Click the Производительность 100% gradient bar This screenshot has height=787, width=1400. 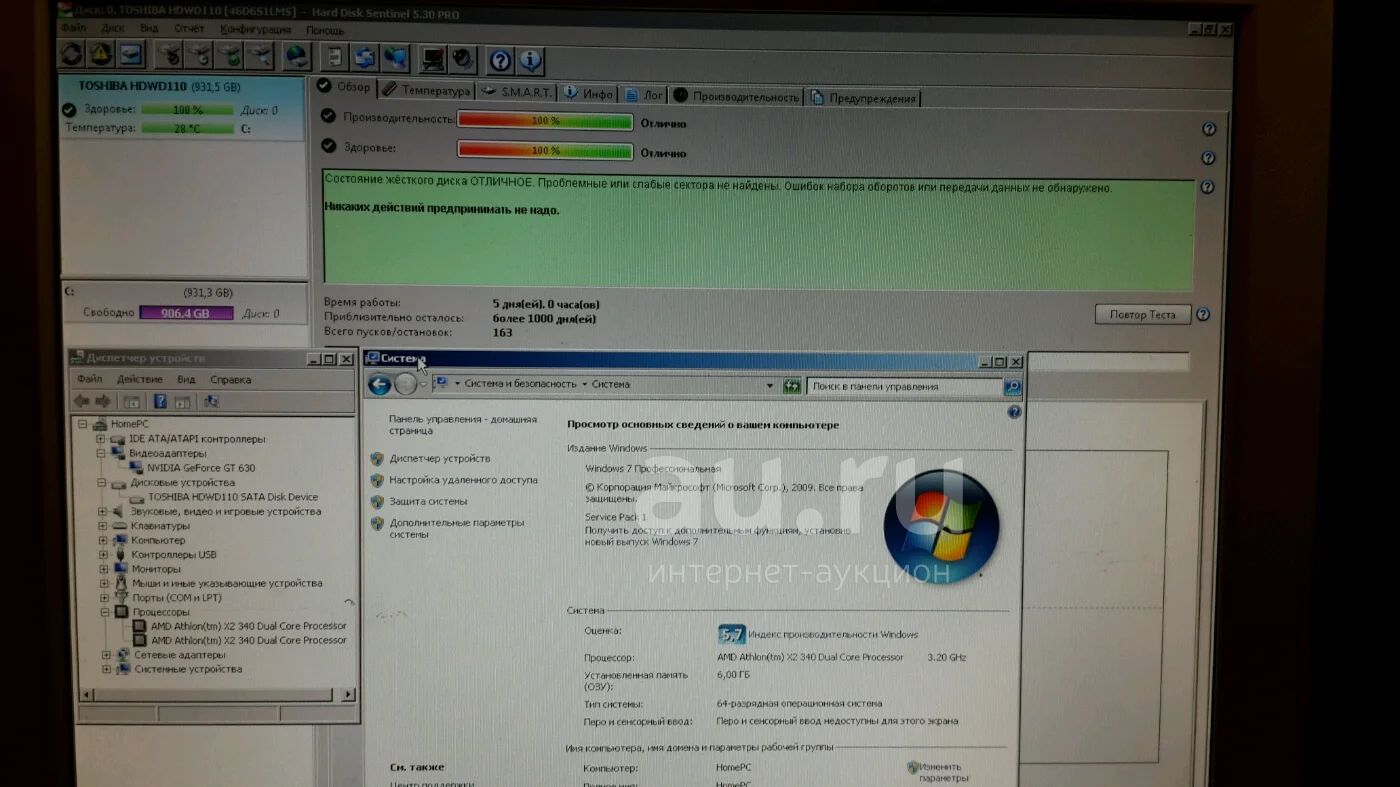pos(545,121)
